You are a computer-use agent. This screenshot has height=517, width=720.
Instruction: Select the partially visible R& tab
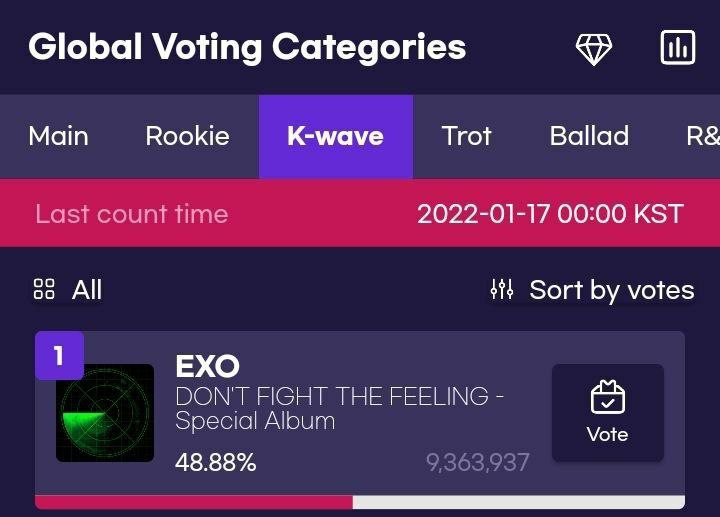pos(703,136)
